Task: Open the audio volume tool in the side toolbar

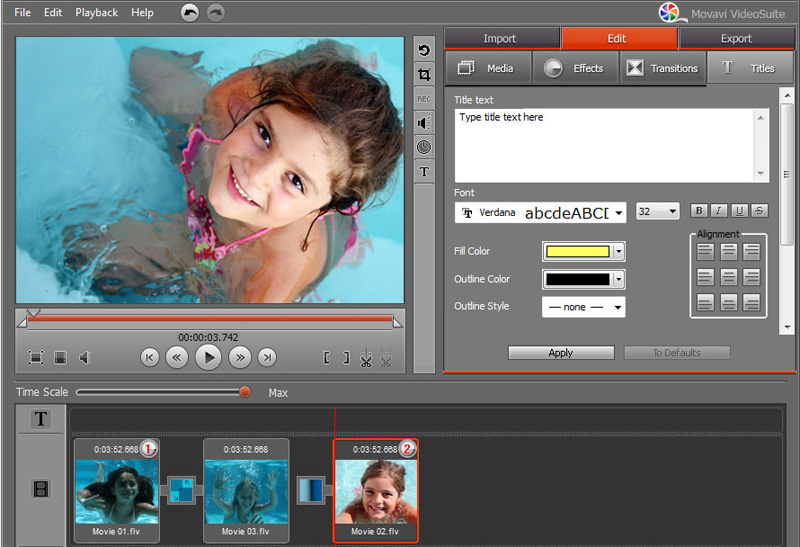Action: coord(424,123)
